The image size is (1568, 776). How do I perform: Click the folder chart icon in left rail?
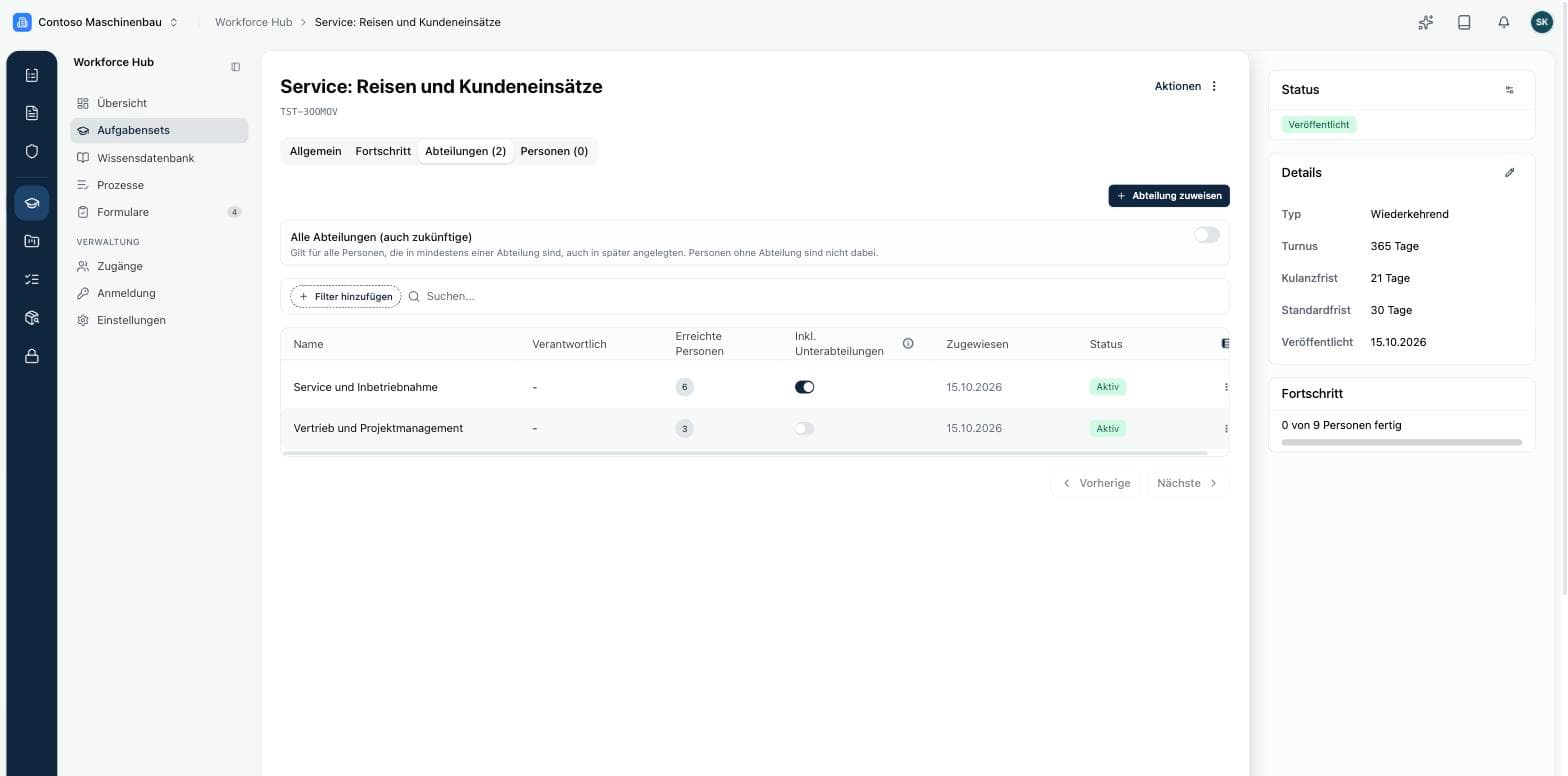click(x=32, y=241)
